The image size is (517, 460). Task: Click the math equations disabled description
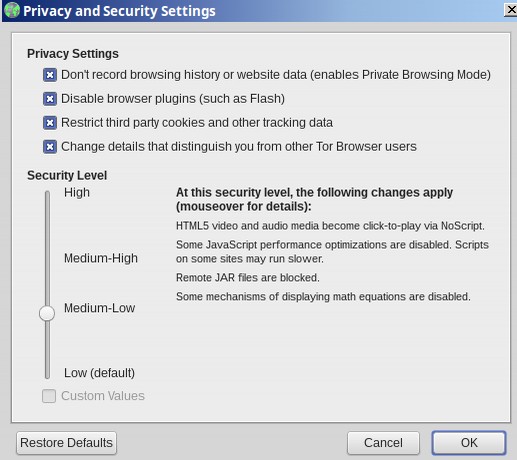pos(323,297)
